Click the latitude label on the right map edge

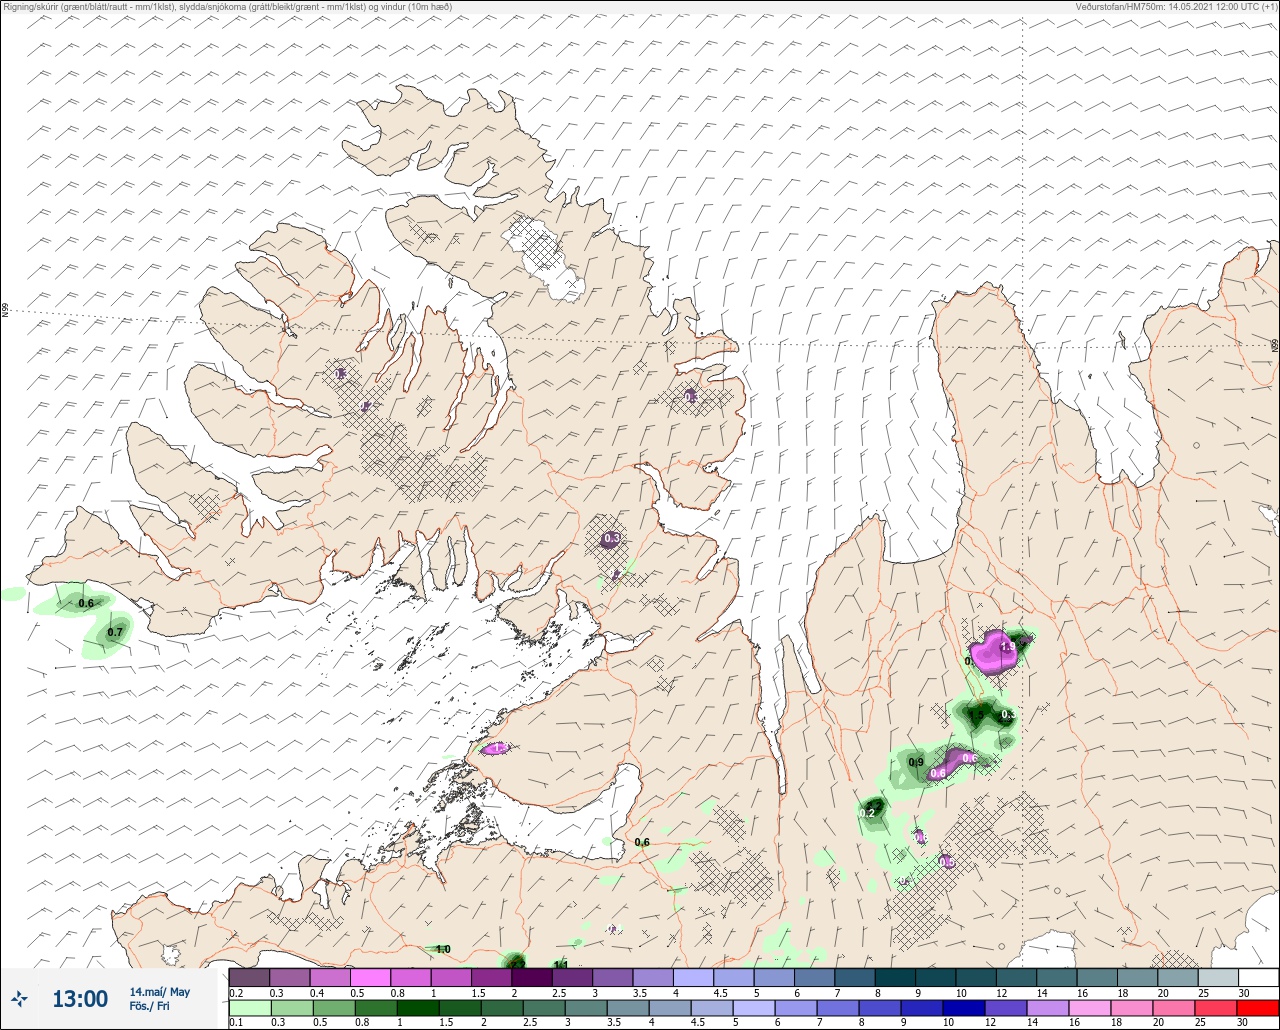[1275, 345]
